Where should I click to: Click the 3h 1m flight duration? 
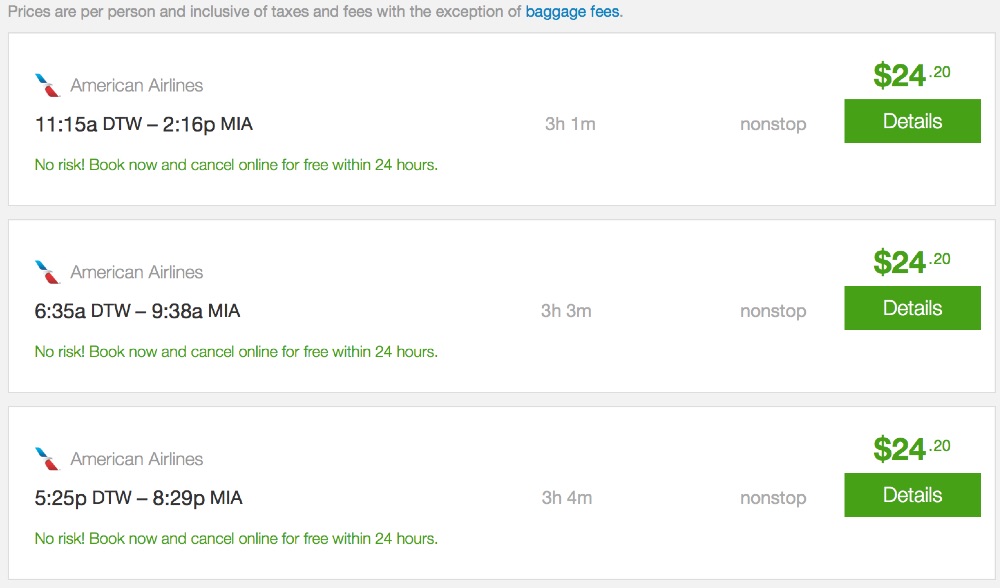[570, 125]
